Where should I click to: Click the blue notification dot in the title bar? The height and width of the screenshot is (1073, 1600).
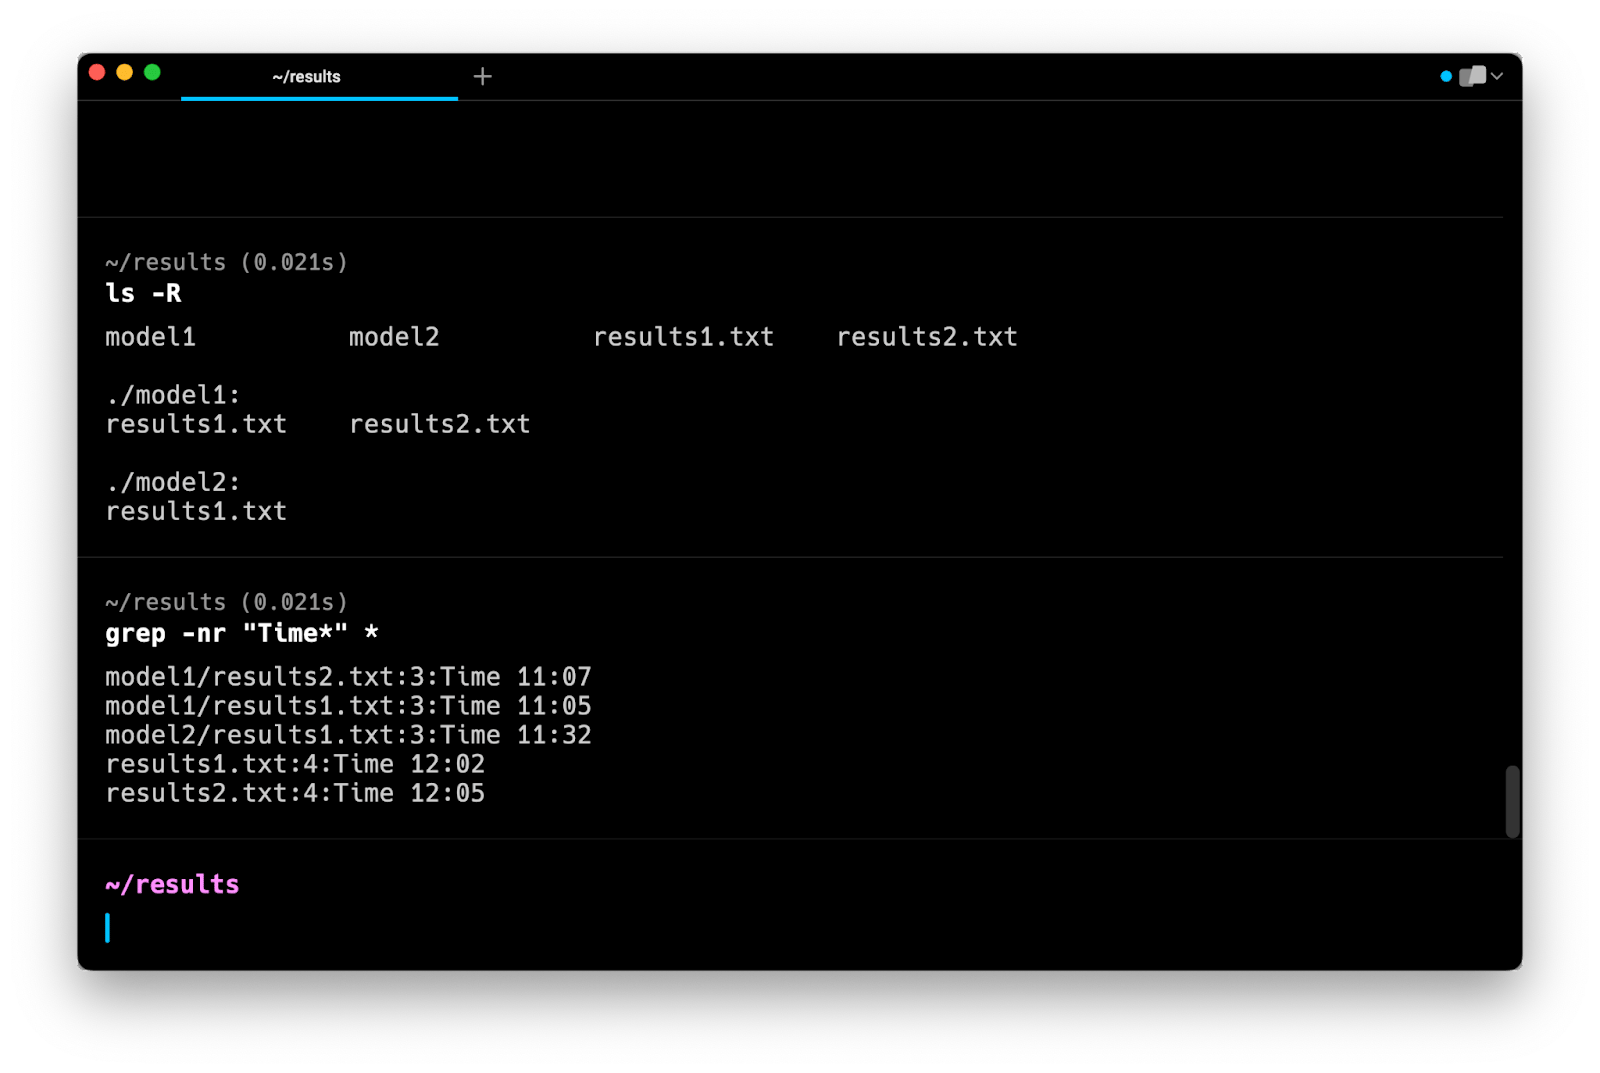[x=1445, y=77]
